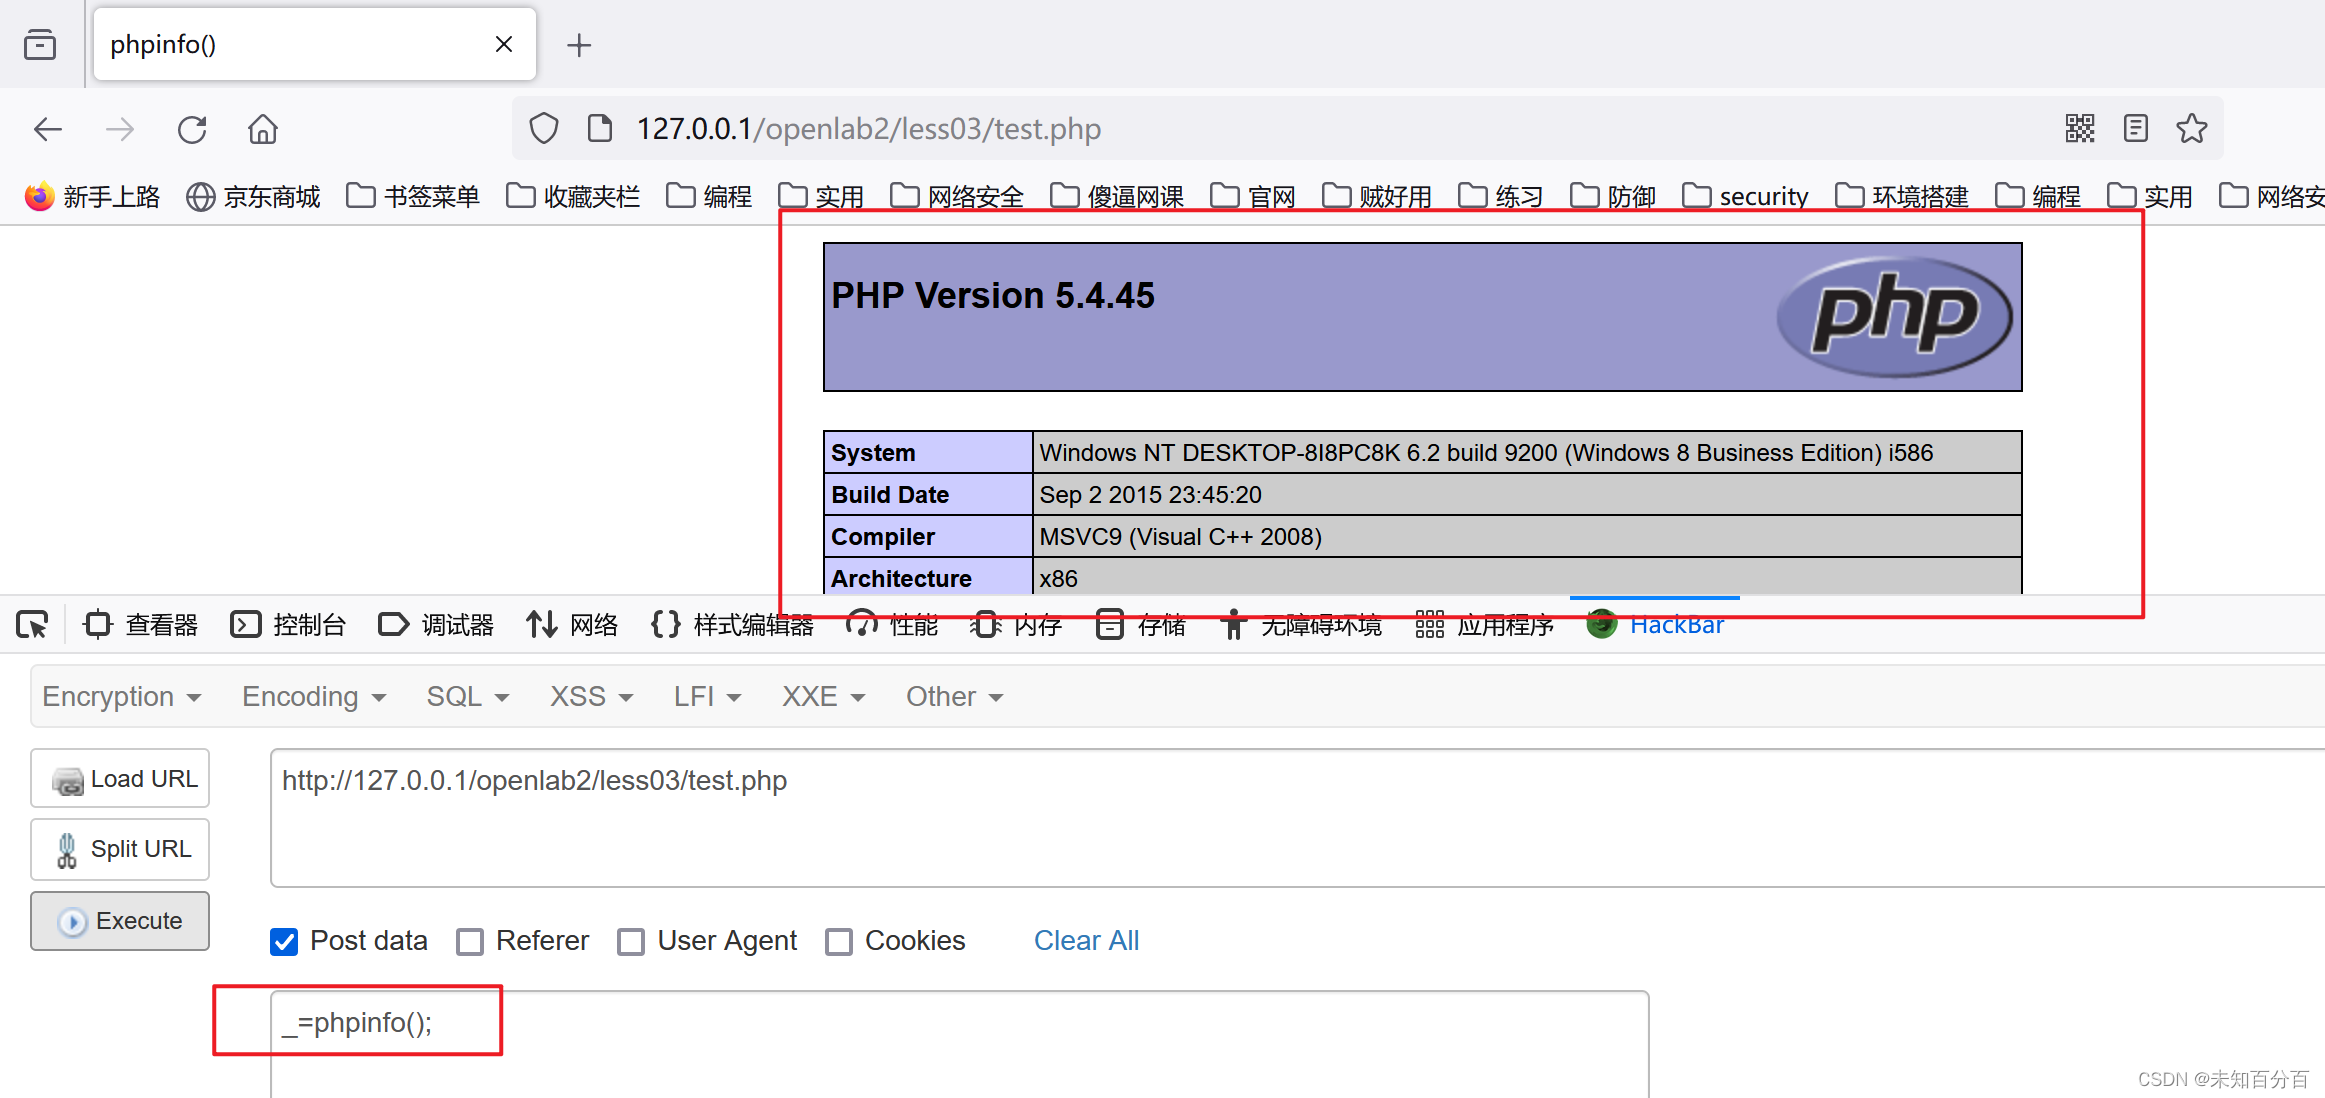The width and height of the screenshot is (2325, 1098).
Task: Select the 'Sep 2 2015 23:45:20' build date
Action: [1150, 495]
